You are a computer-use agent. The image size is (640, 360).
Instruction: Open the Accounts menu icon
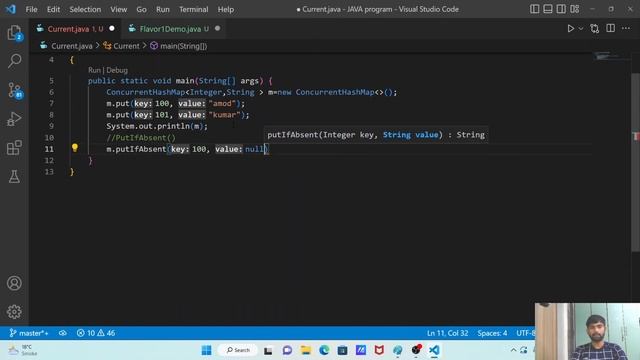(x=14, y=283)
